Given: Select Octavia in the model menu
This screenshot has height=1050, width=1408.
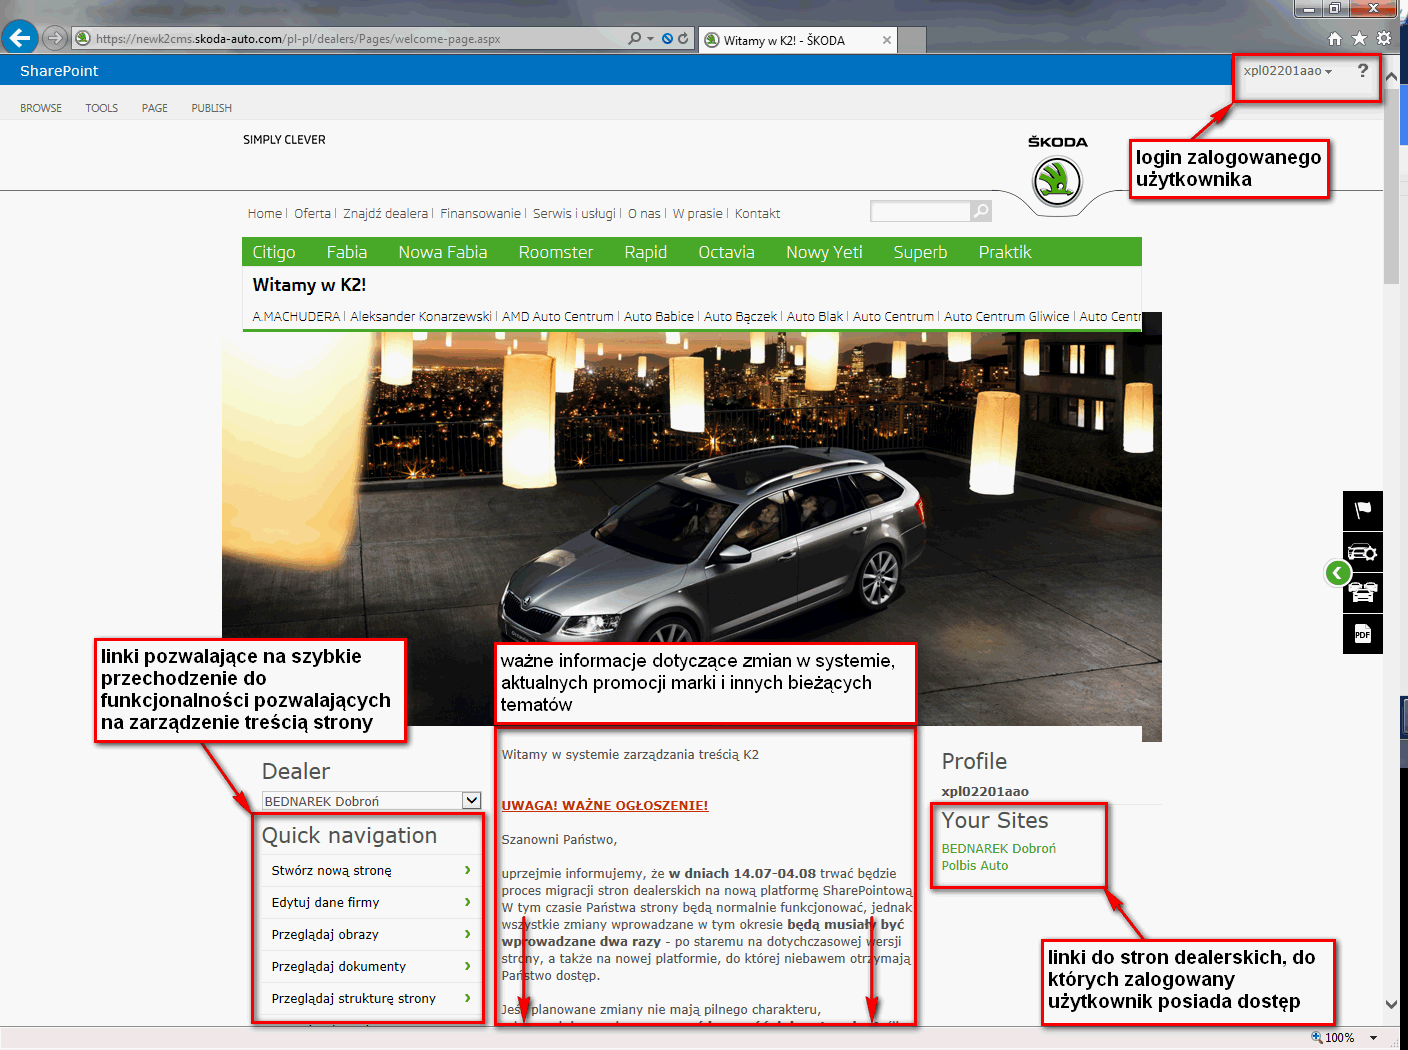Looking at the screenshot, I should 726,252.
